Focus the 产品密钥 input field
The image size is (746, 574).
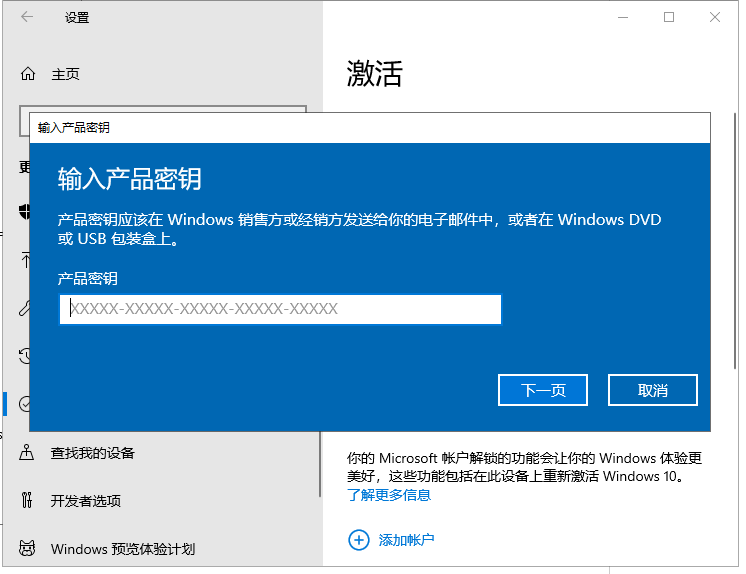[x=280, y=309]
